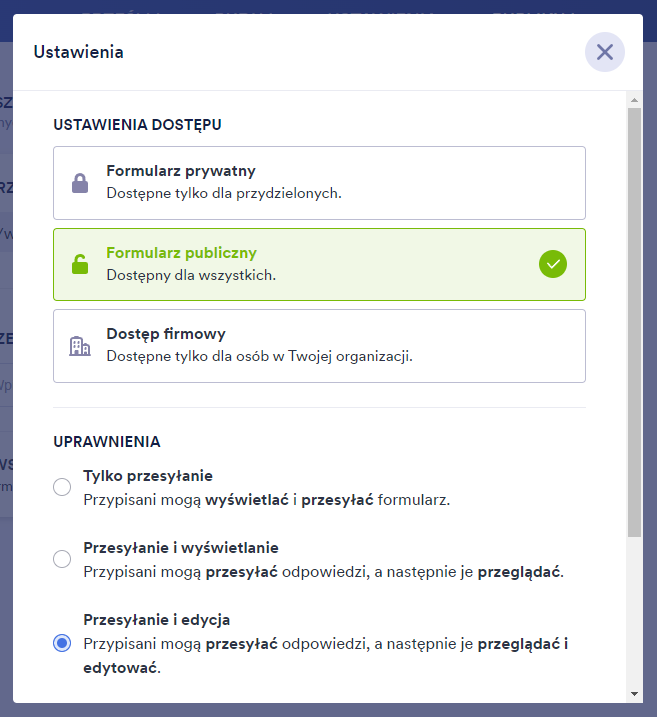Click the 'Formularz prywatny' option title
The height and width of the screenshot is (717, 657).
[x=181, y=171]
